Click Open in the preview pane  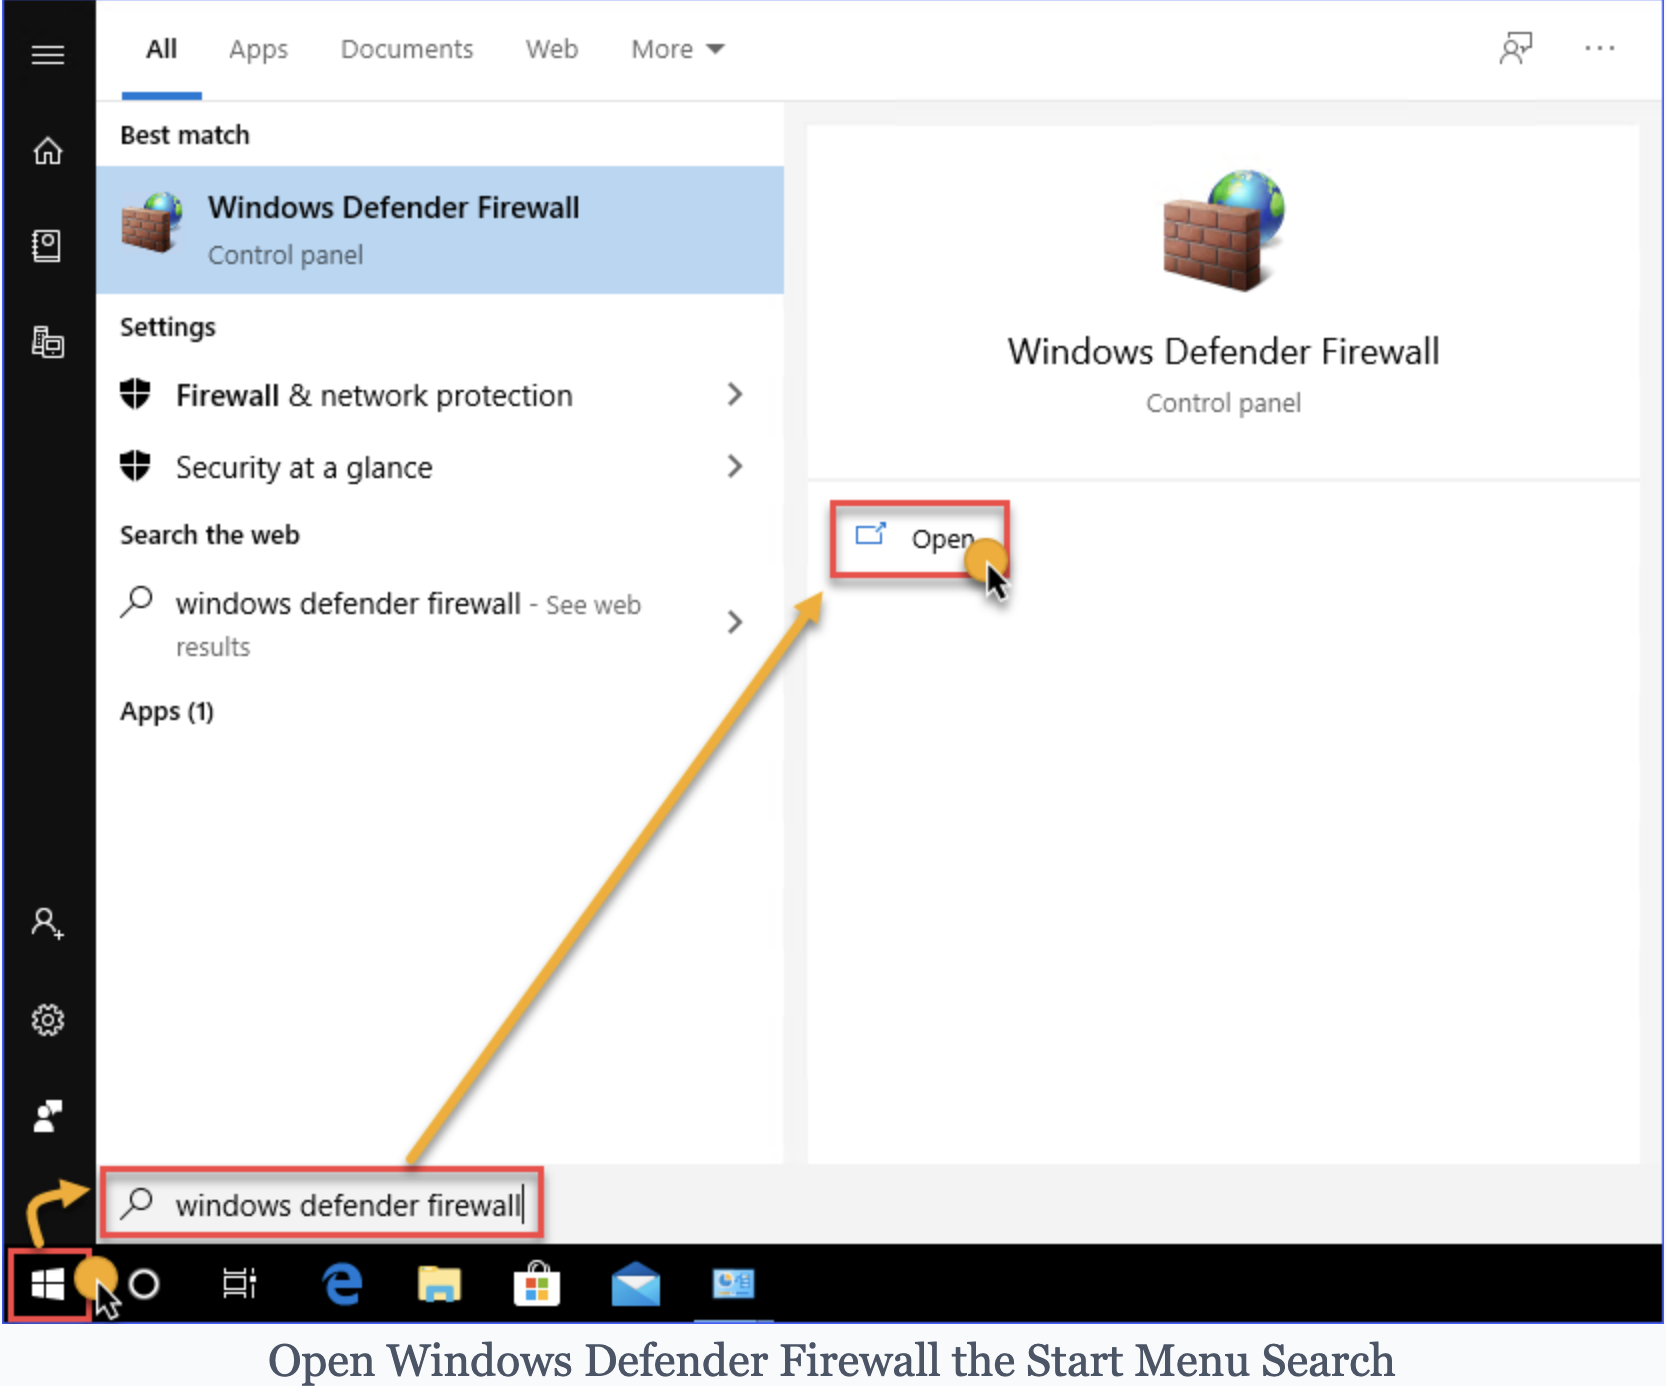click(919, 539)
